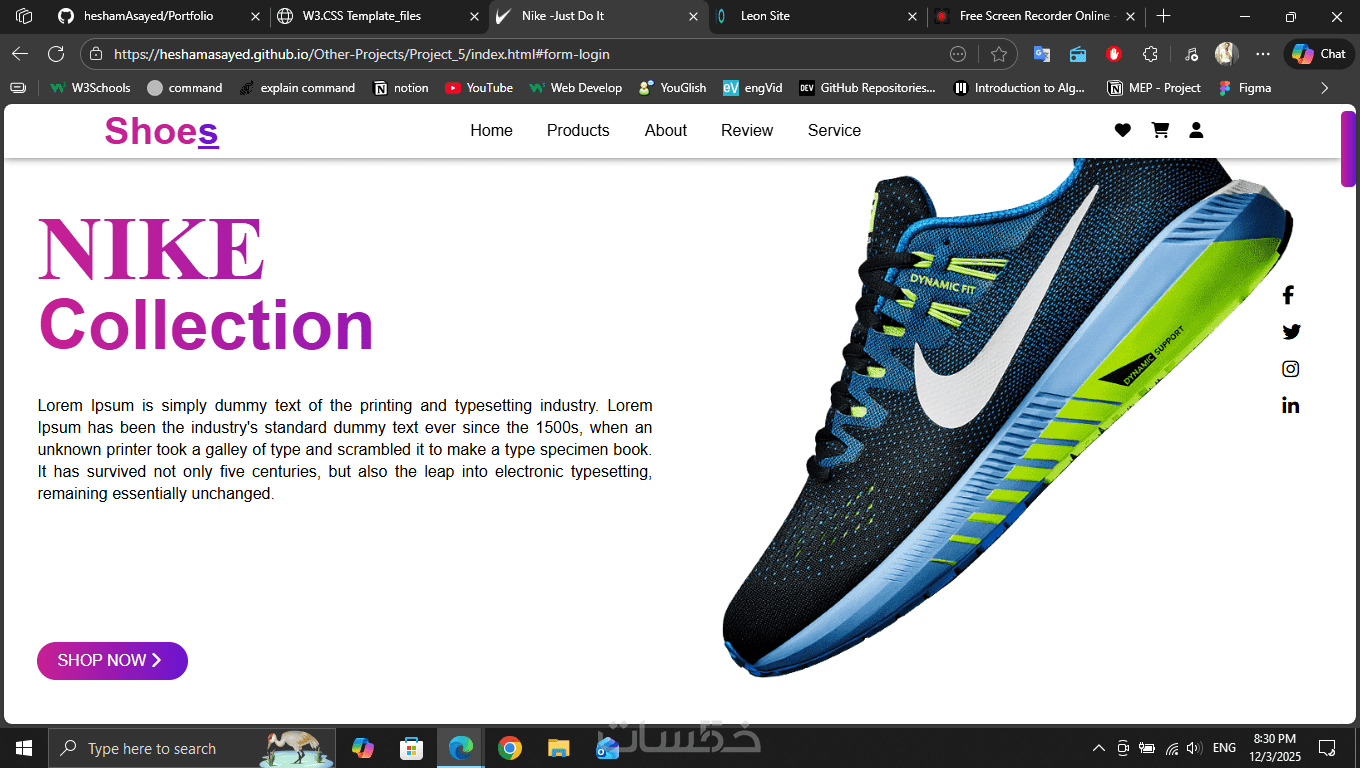
Task: Click the Windows taskbar search box
Action: pyautogui.click(x=192, y=748)
